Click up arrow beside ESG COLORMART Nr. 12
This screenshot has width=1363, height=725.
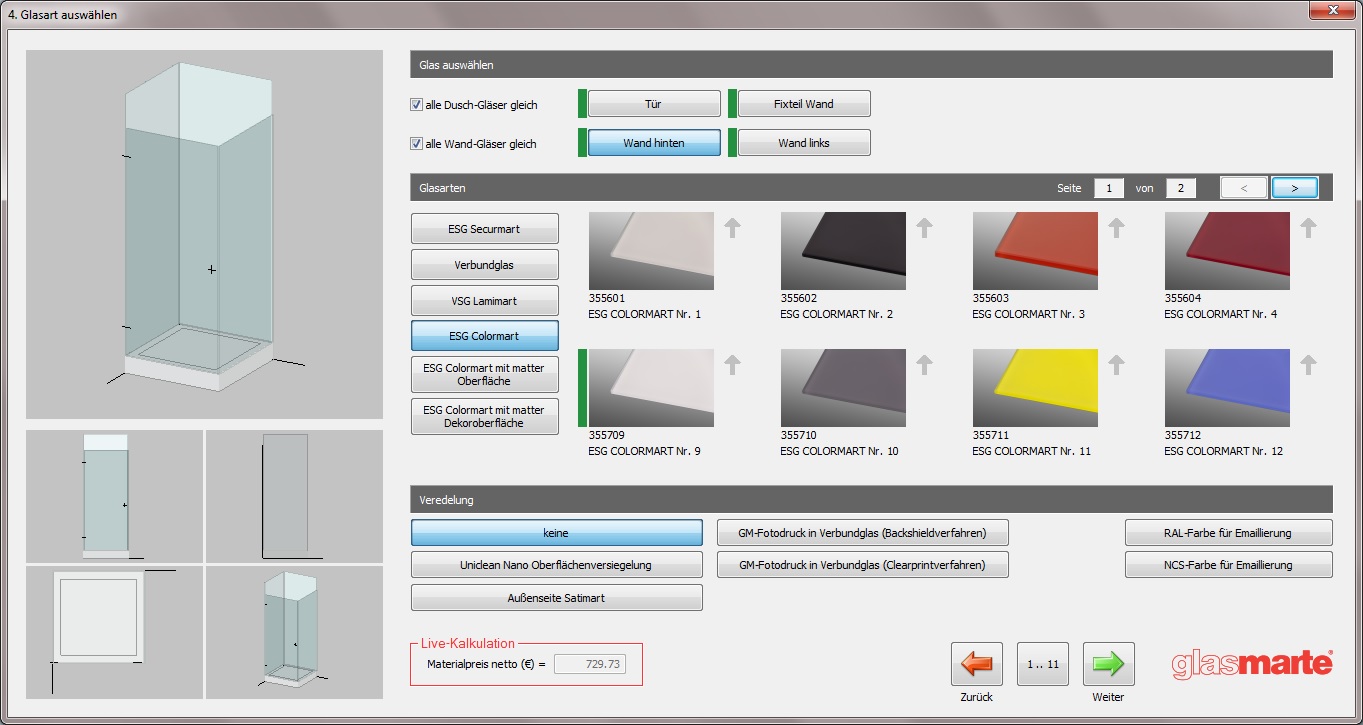tap(1309, 365)
